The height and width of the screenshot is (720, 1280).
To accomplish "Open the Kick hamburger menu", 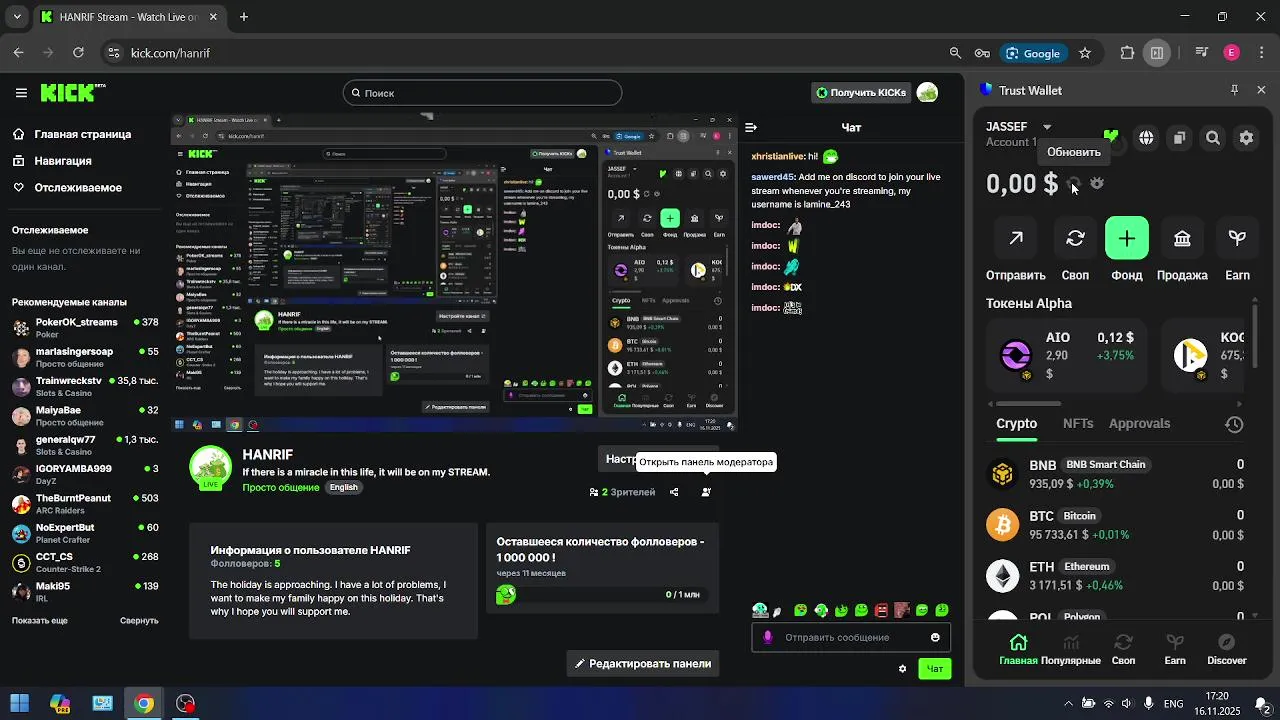I will 21,93.
